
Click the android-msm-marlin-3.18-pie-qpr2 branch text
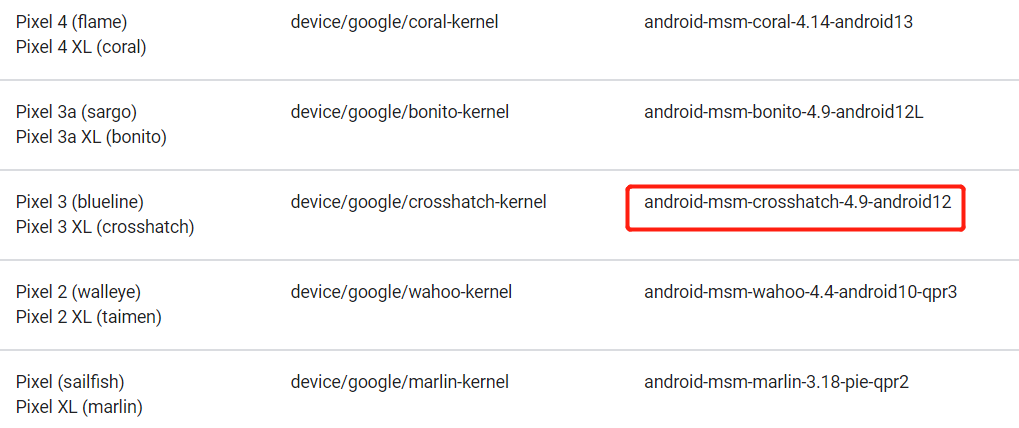pos(776,381)
